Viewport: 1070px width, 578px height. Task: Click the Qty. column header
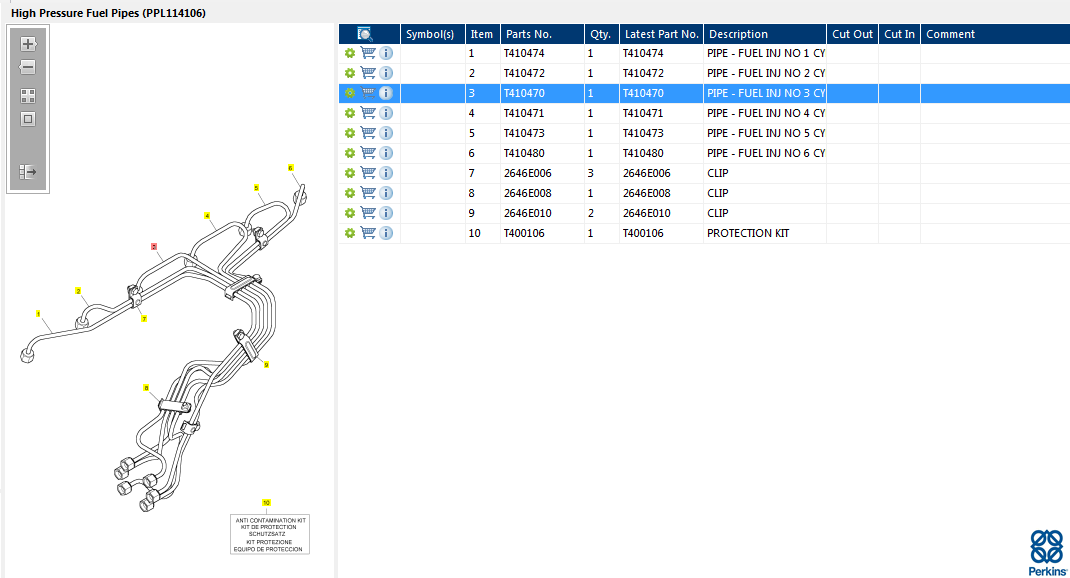click(600, 34)
